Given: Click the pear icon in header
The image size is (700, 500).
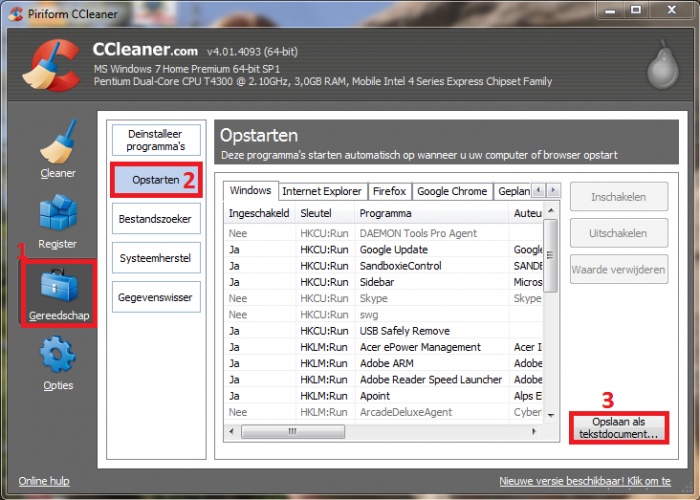Looking at the screenshot, I should (x=663, y=65).
